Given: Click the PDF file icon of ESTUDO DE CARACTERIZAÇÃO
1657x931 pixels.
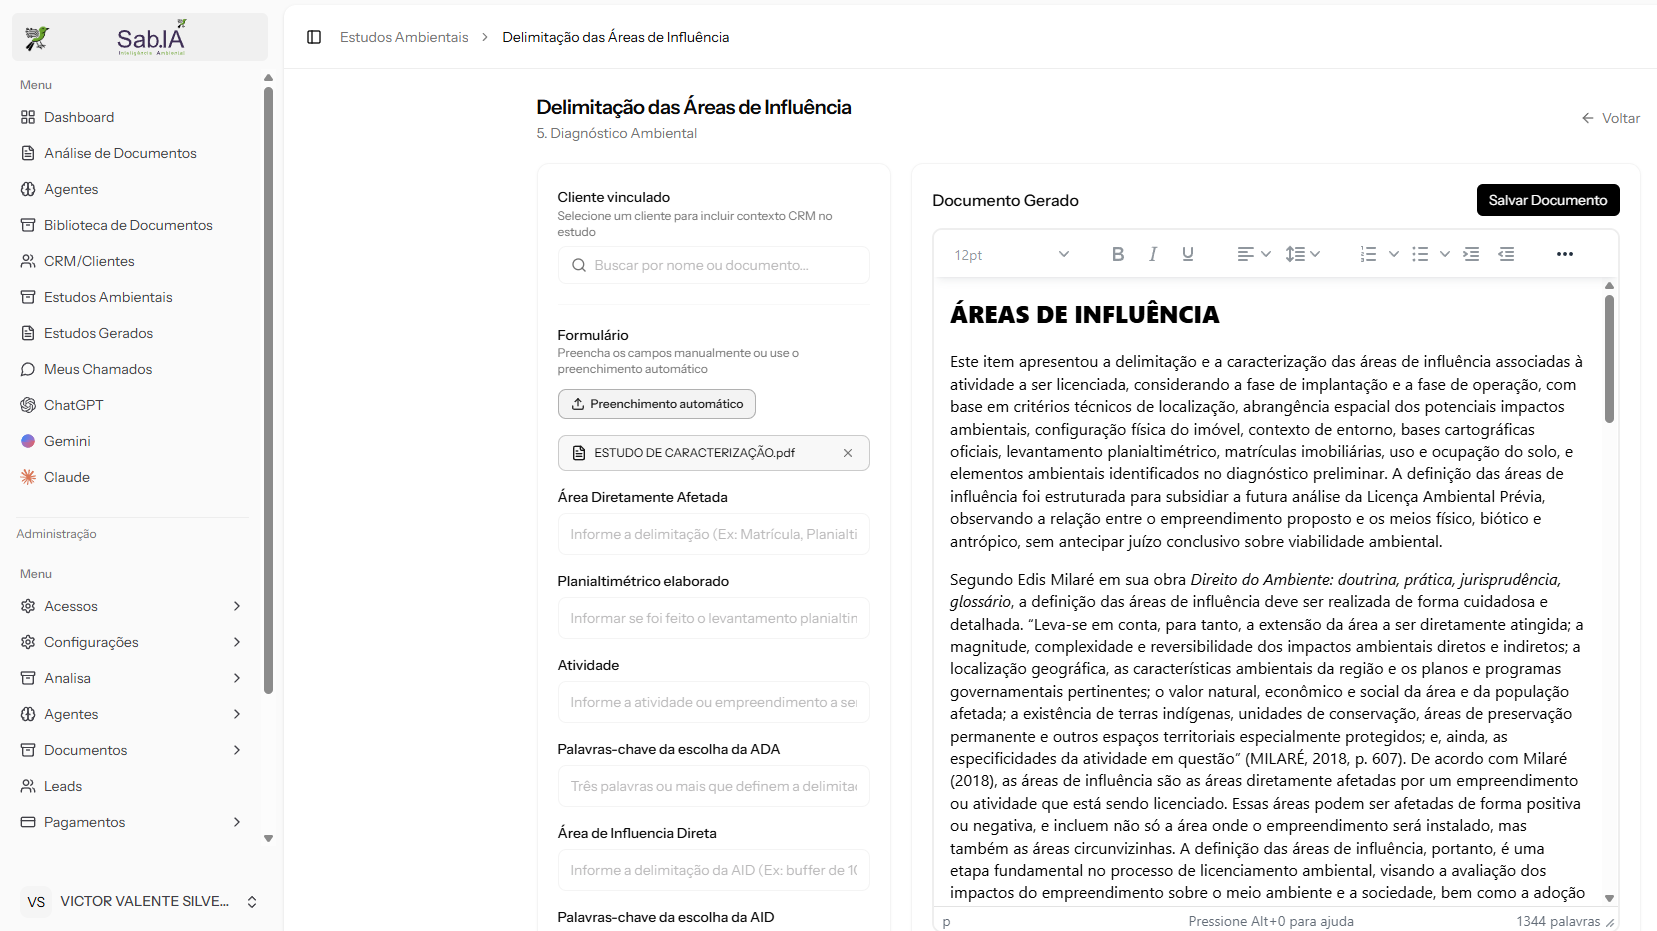Looking at the screenshot, I should pos(578,453).
